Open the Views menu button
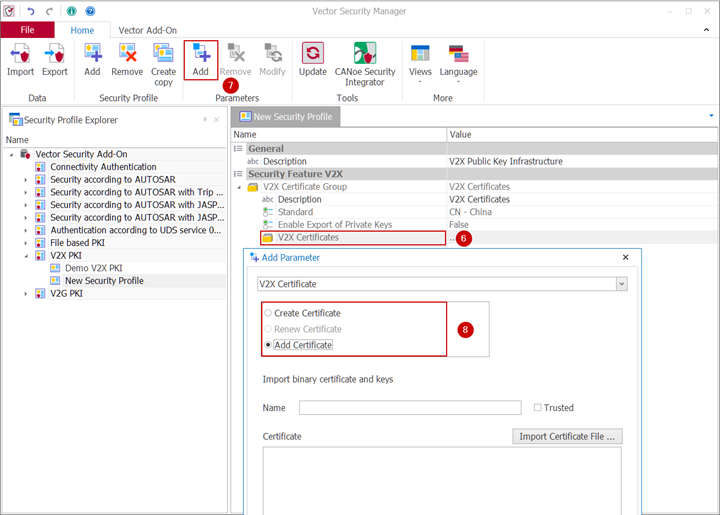Viewport: 720px width, 515px height. [420, 63]
